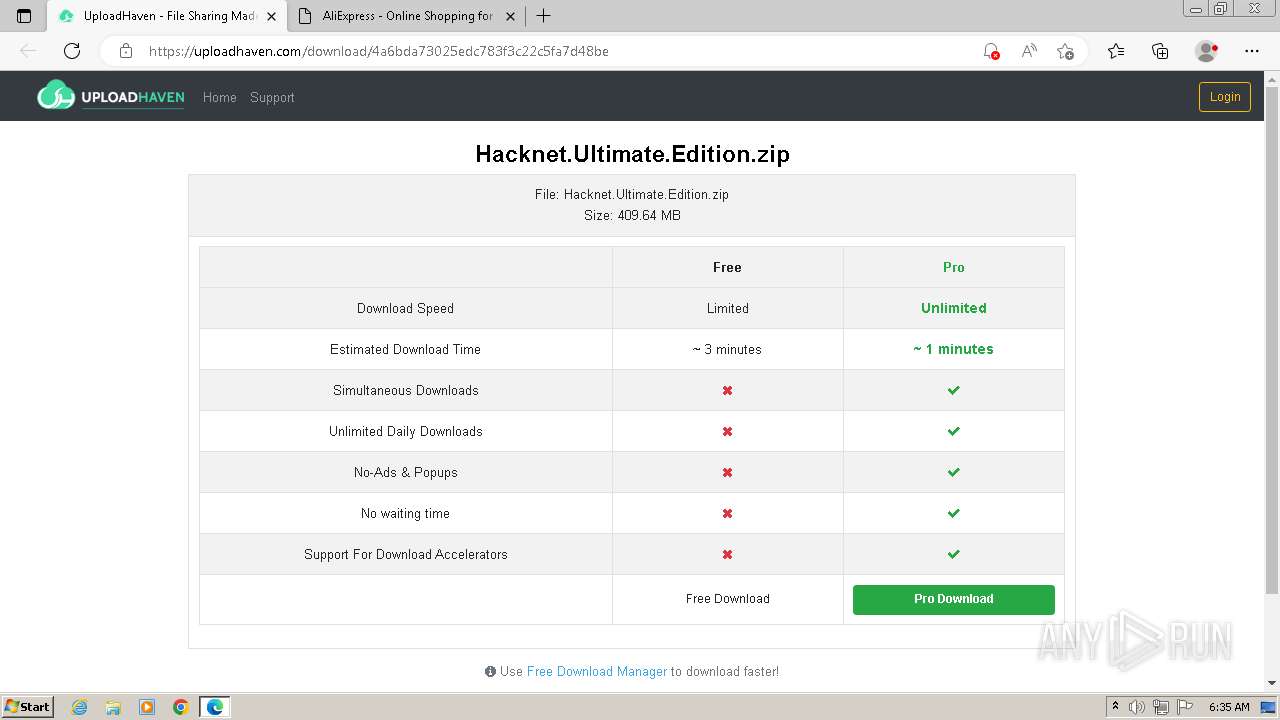Screen dimensions: 1280x720
Task: Start the Free Download
Action: [727, 599]
